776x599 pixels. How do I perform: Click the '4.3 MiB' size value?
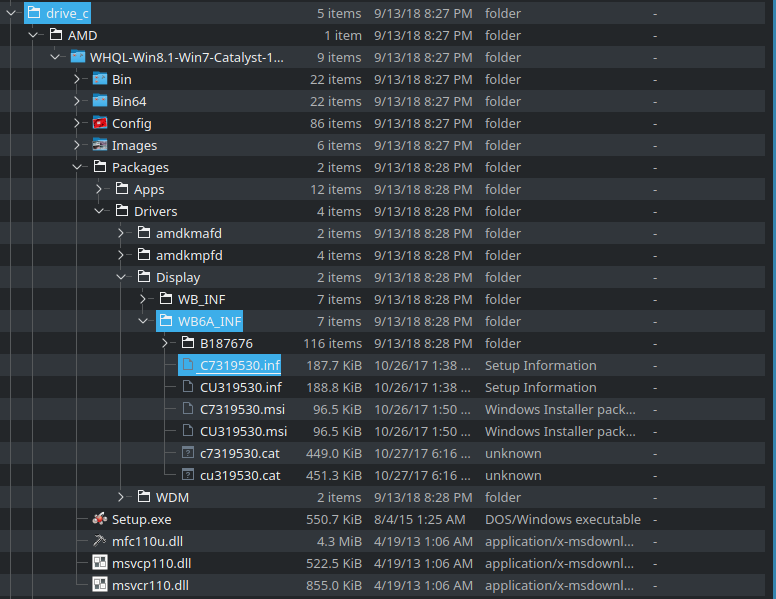(339, 541)
